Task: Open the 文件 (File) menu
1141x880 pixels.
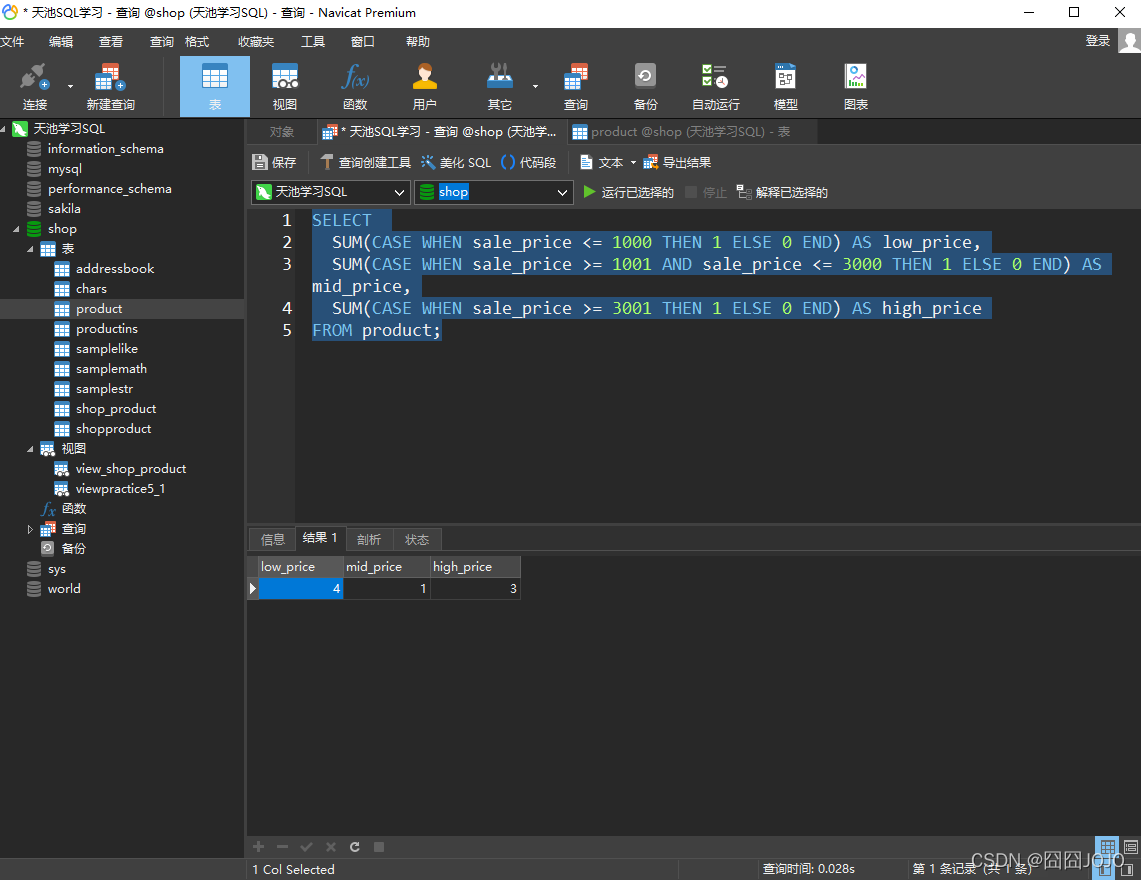Action: 12,41
